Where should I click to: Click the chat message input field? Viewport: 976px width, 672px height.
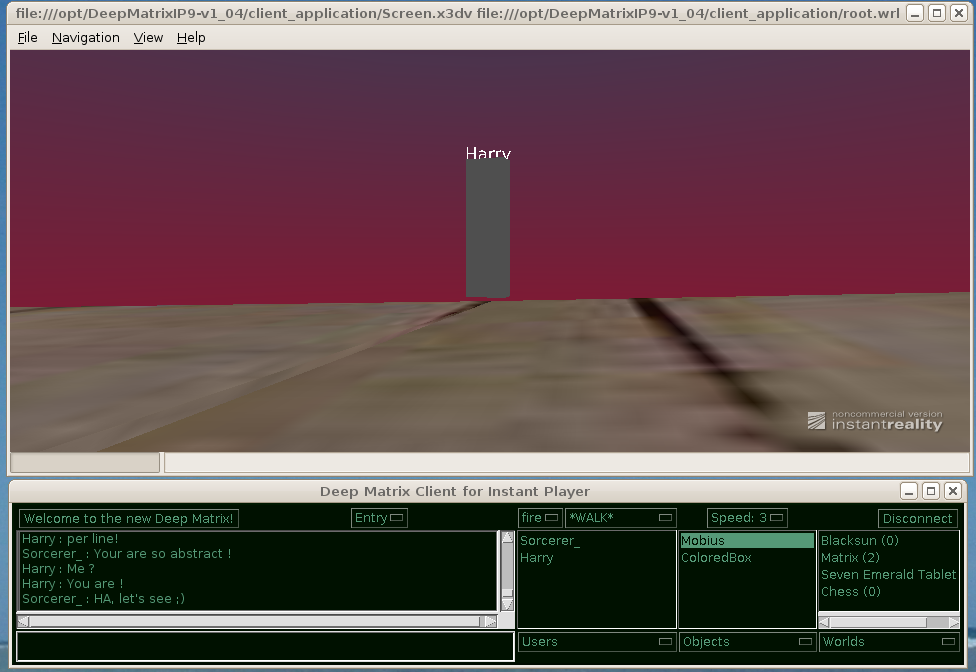[265, 646]
